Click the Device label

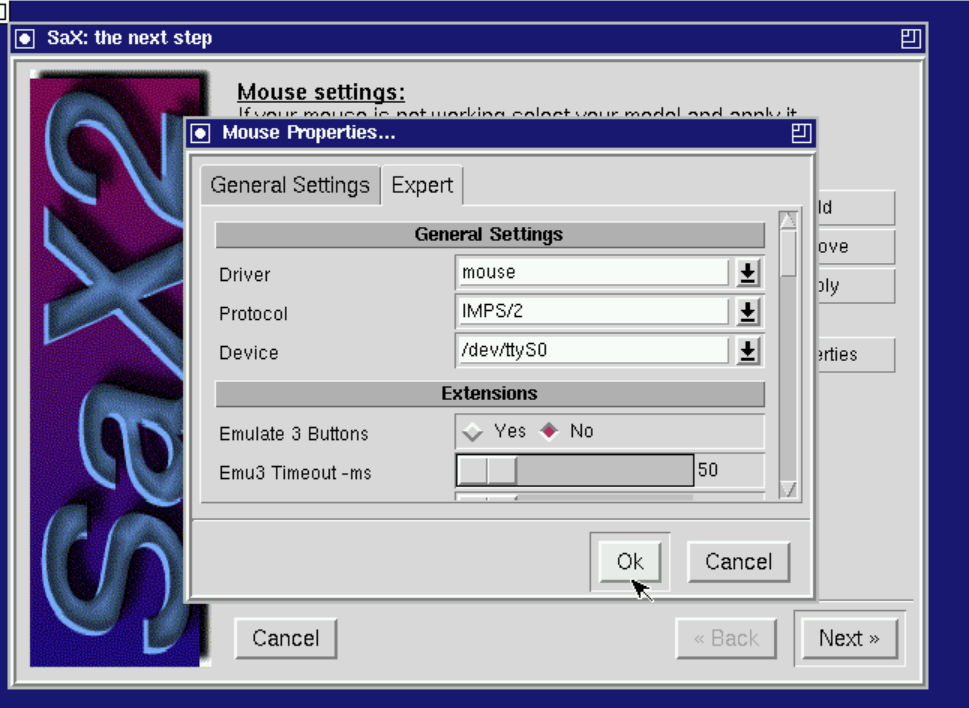click(248, 353)
